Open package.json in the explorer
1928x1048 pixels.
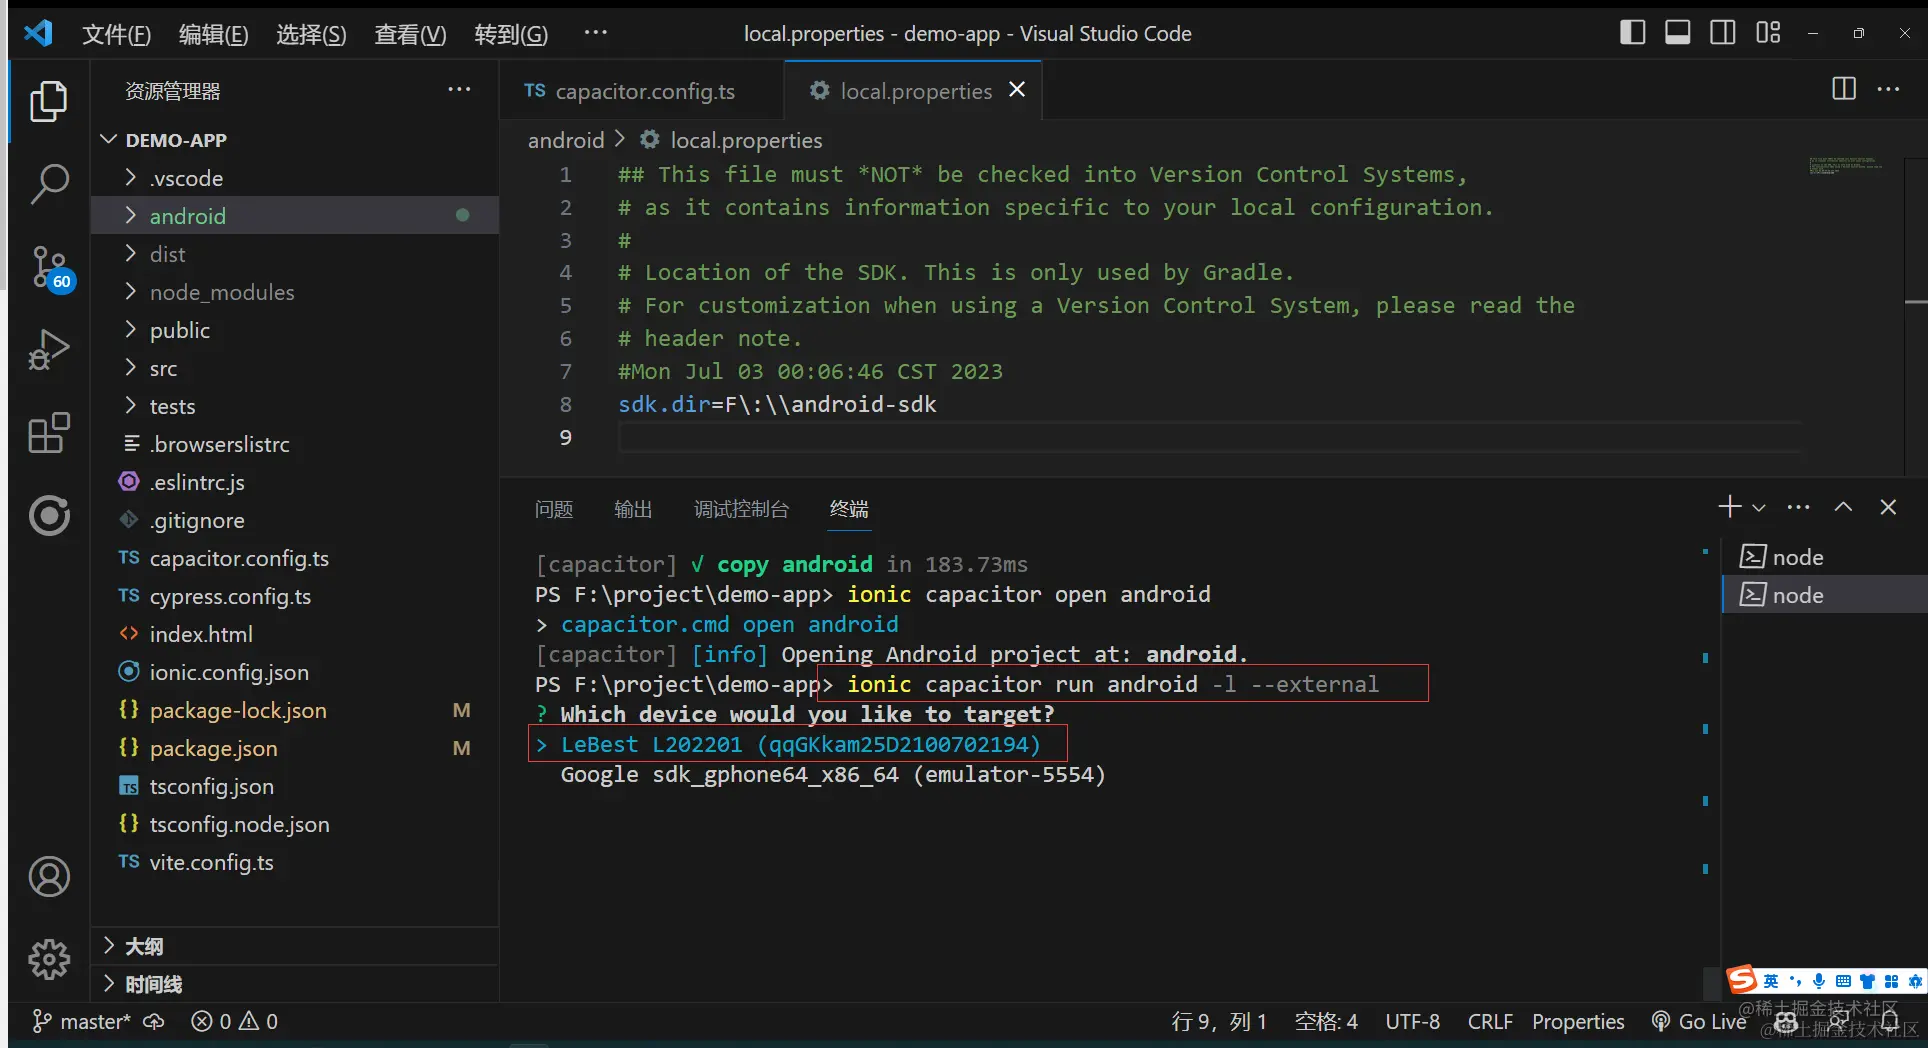295,748
